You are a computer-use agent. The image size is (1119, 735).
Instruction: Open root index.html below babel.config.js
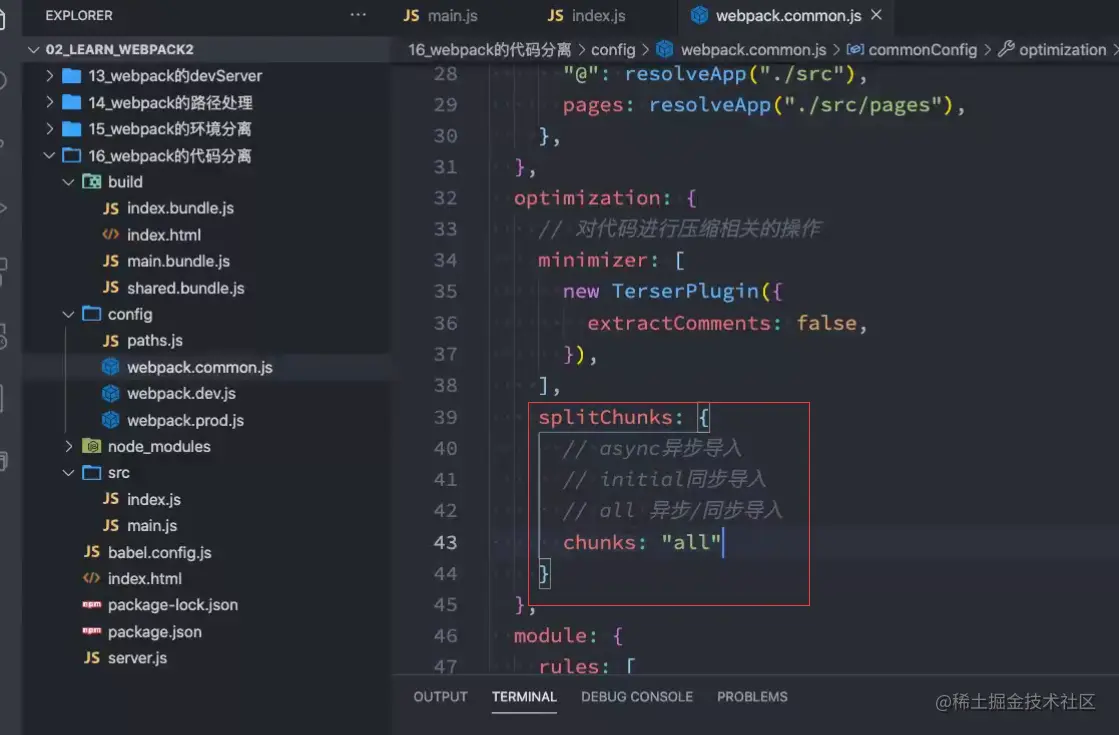(x=144, y=579)
